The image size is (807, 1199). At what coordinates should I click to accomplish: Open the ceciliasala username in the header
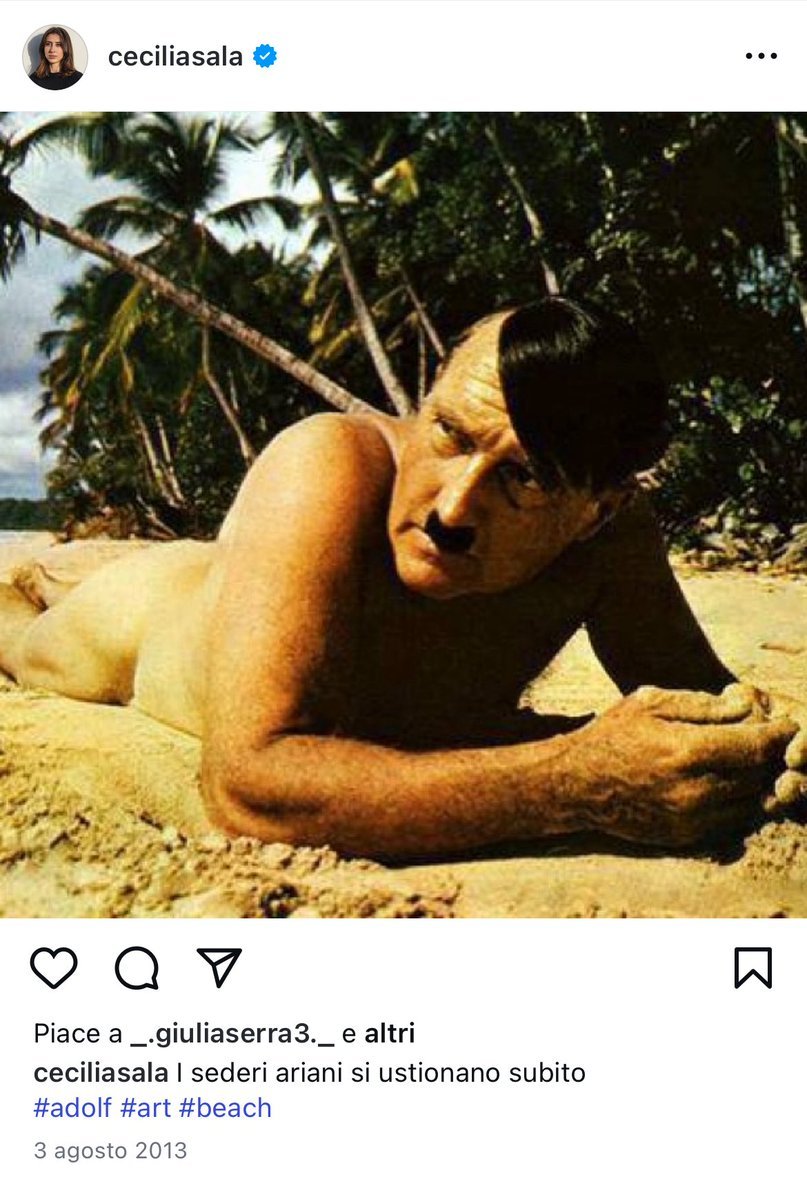[175, 56]
